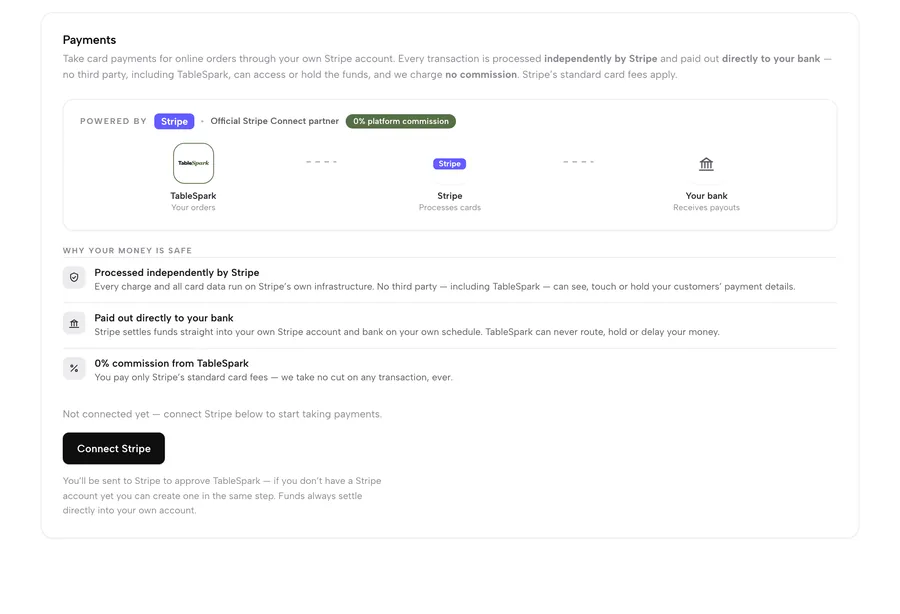Click the Connect Stripe button
900x614 pixels.
114,448
